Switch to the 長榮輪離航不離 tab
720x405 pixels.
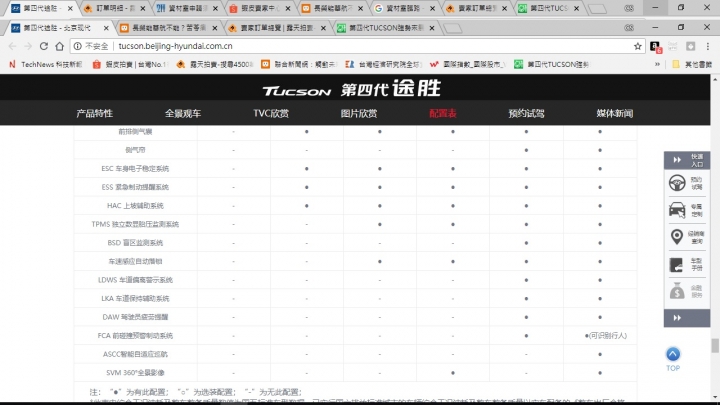click(x=168, y=28)
